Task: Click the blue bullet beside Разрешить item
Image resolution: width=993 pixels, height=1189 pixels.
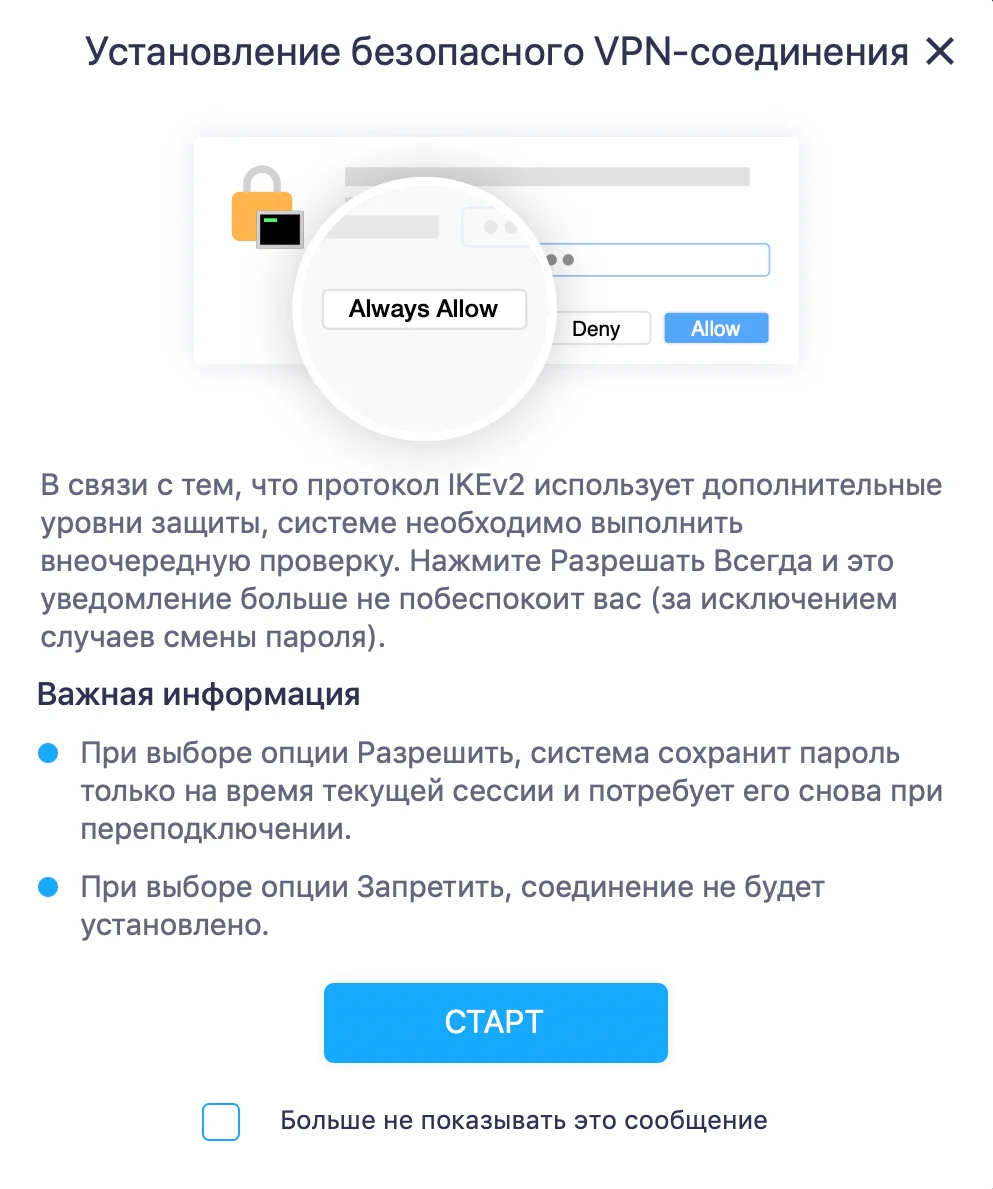Action: [x=49, y=753]
